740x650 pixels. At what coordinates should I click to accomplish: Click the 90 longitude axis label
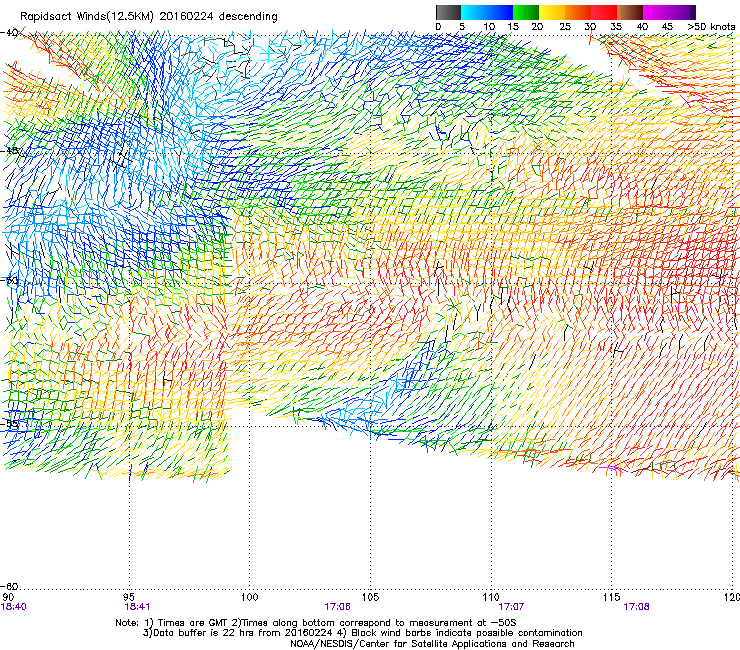click(8, 597)
